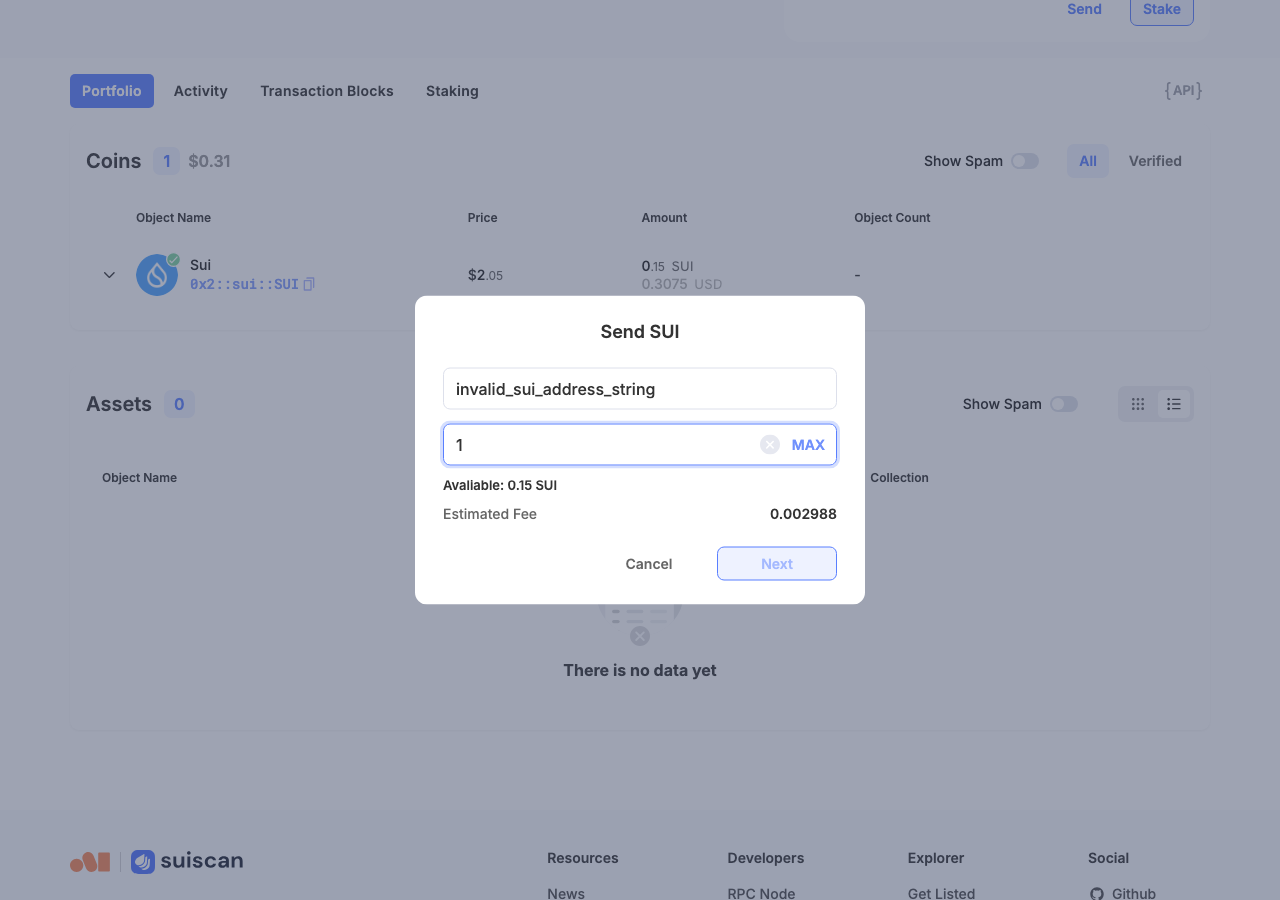Select the Staking tab
The height and width of the screenshot is (900, 1280).
pos(452,91)
